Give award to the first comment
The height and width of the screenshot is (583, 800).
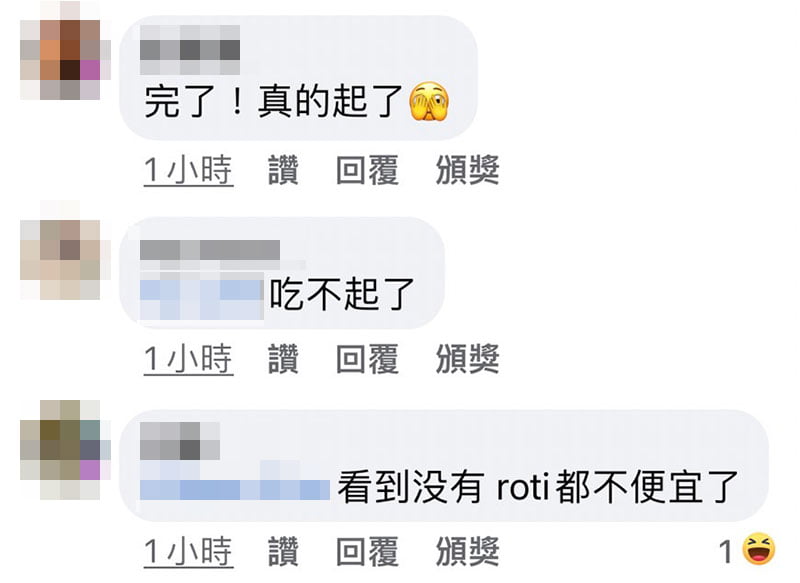467,170
